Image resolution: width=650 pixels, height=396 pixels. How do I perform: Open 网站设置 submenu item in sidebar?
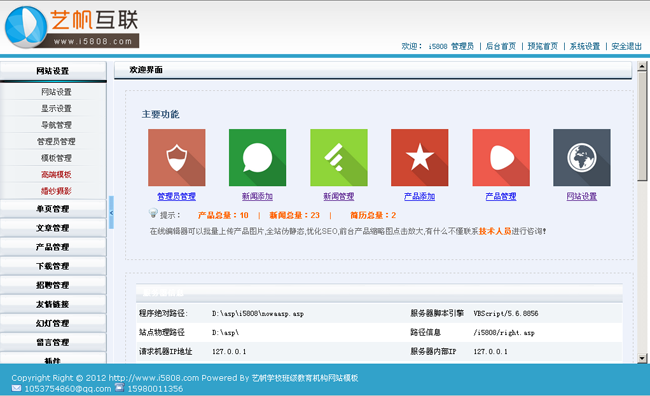(x=56, y=92)
